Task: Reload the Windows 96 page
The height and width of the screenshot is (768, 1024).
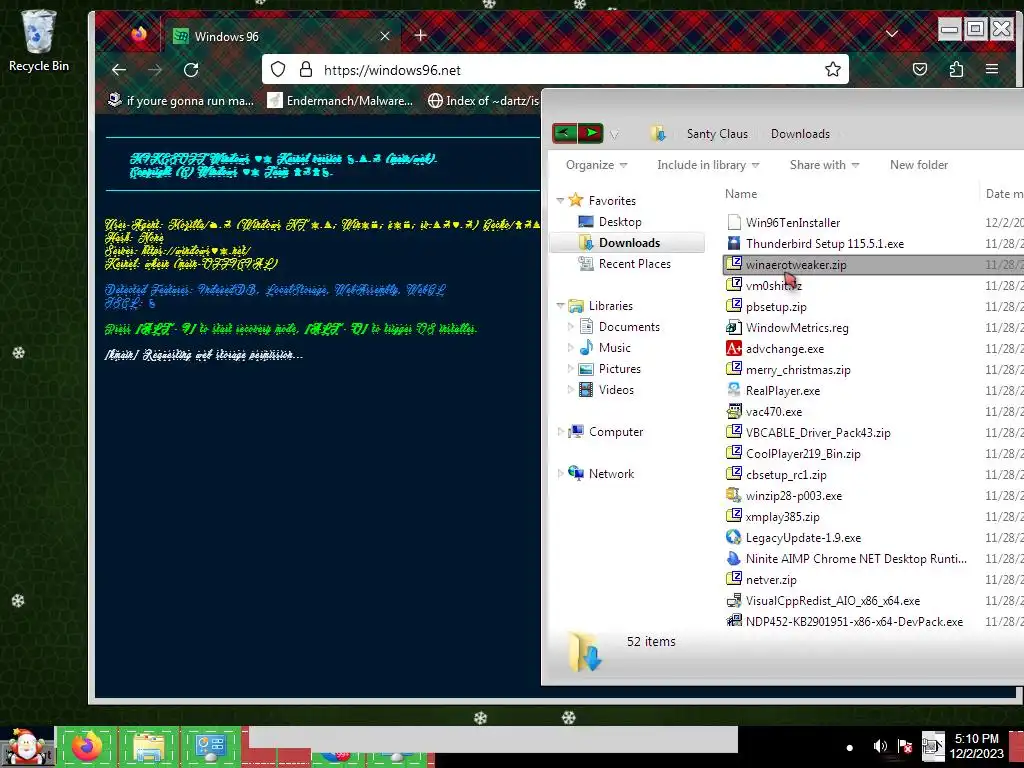Action: point(191,70)
